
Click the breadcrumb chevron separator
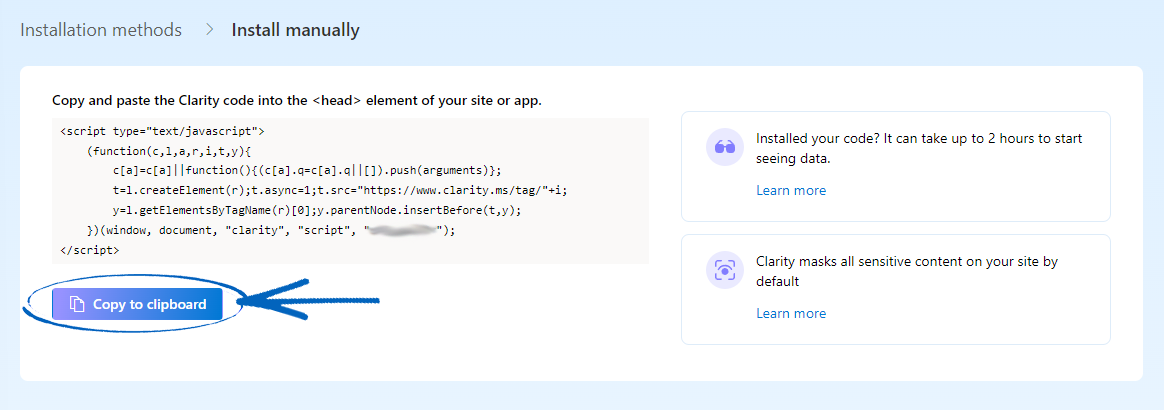coord(210,30)
